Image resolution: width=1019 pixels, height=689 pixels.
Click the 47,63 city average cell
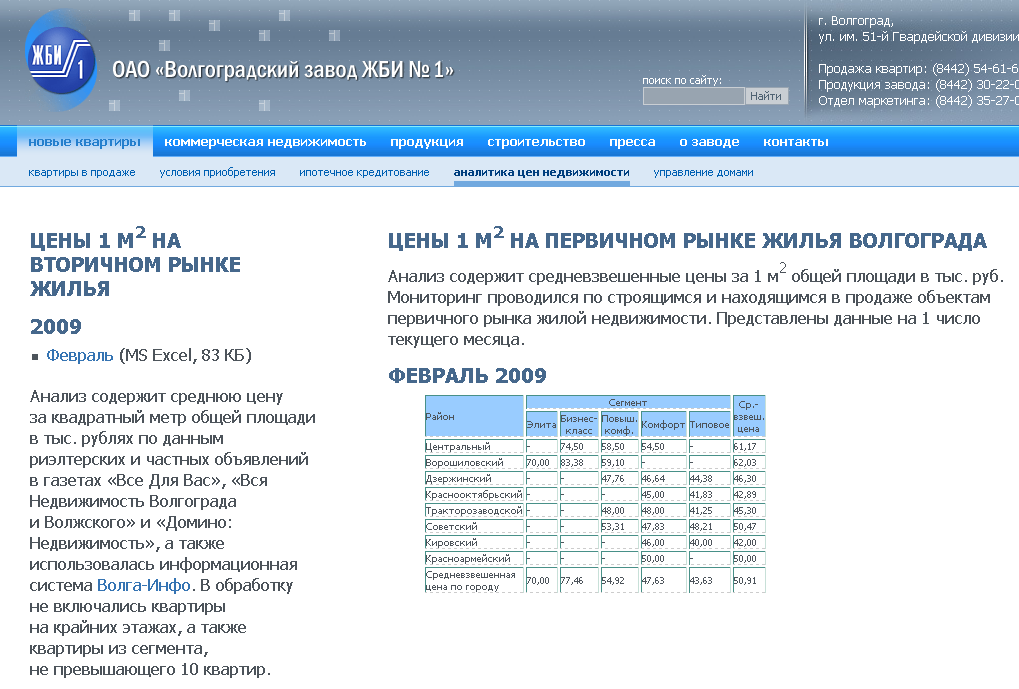(663, 580)
